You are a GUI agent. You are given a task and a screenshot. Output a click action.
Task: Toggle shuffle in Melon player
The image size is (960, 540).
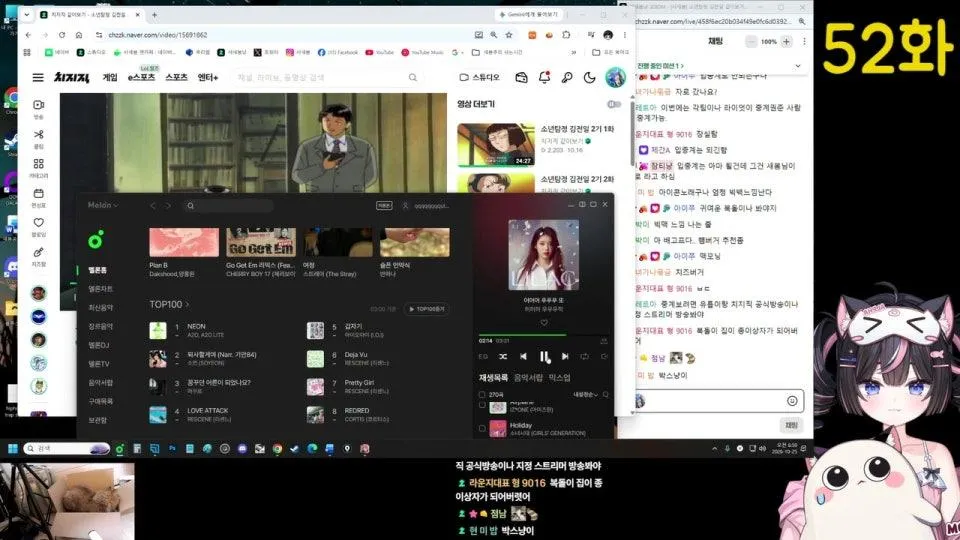(503, 356)
